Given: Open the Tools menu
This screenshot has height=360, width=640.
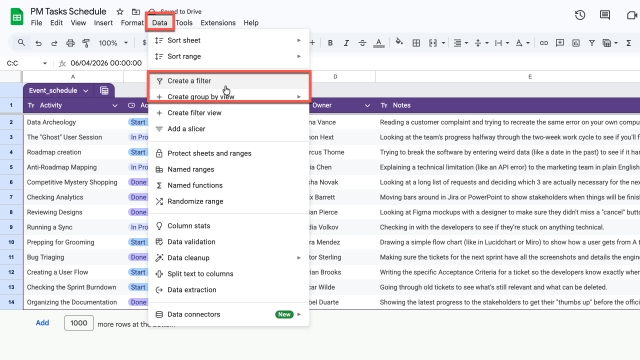Looking at the screenshot, I should (x=184, y=23).
